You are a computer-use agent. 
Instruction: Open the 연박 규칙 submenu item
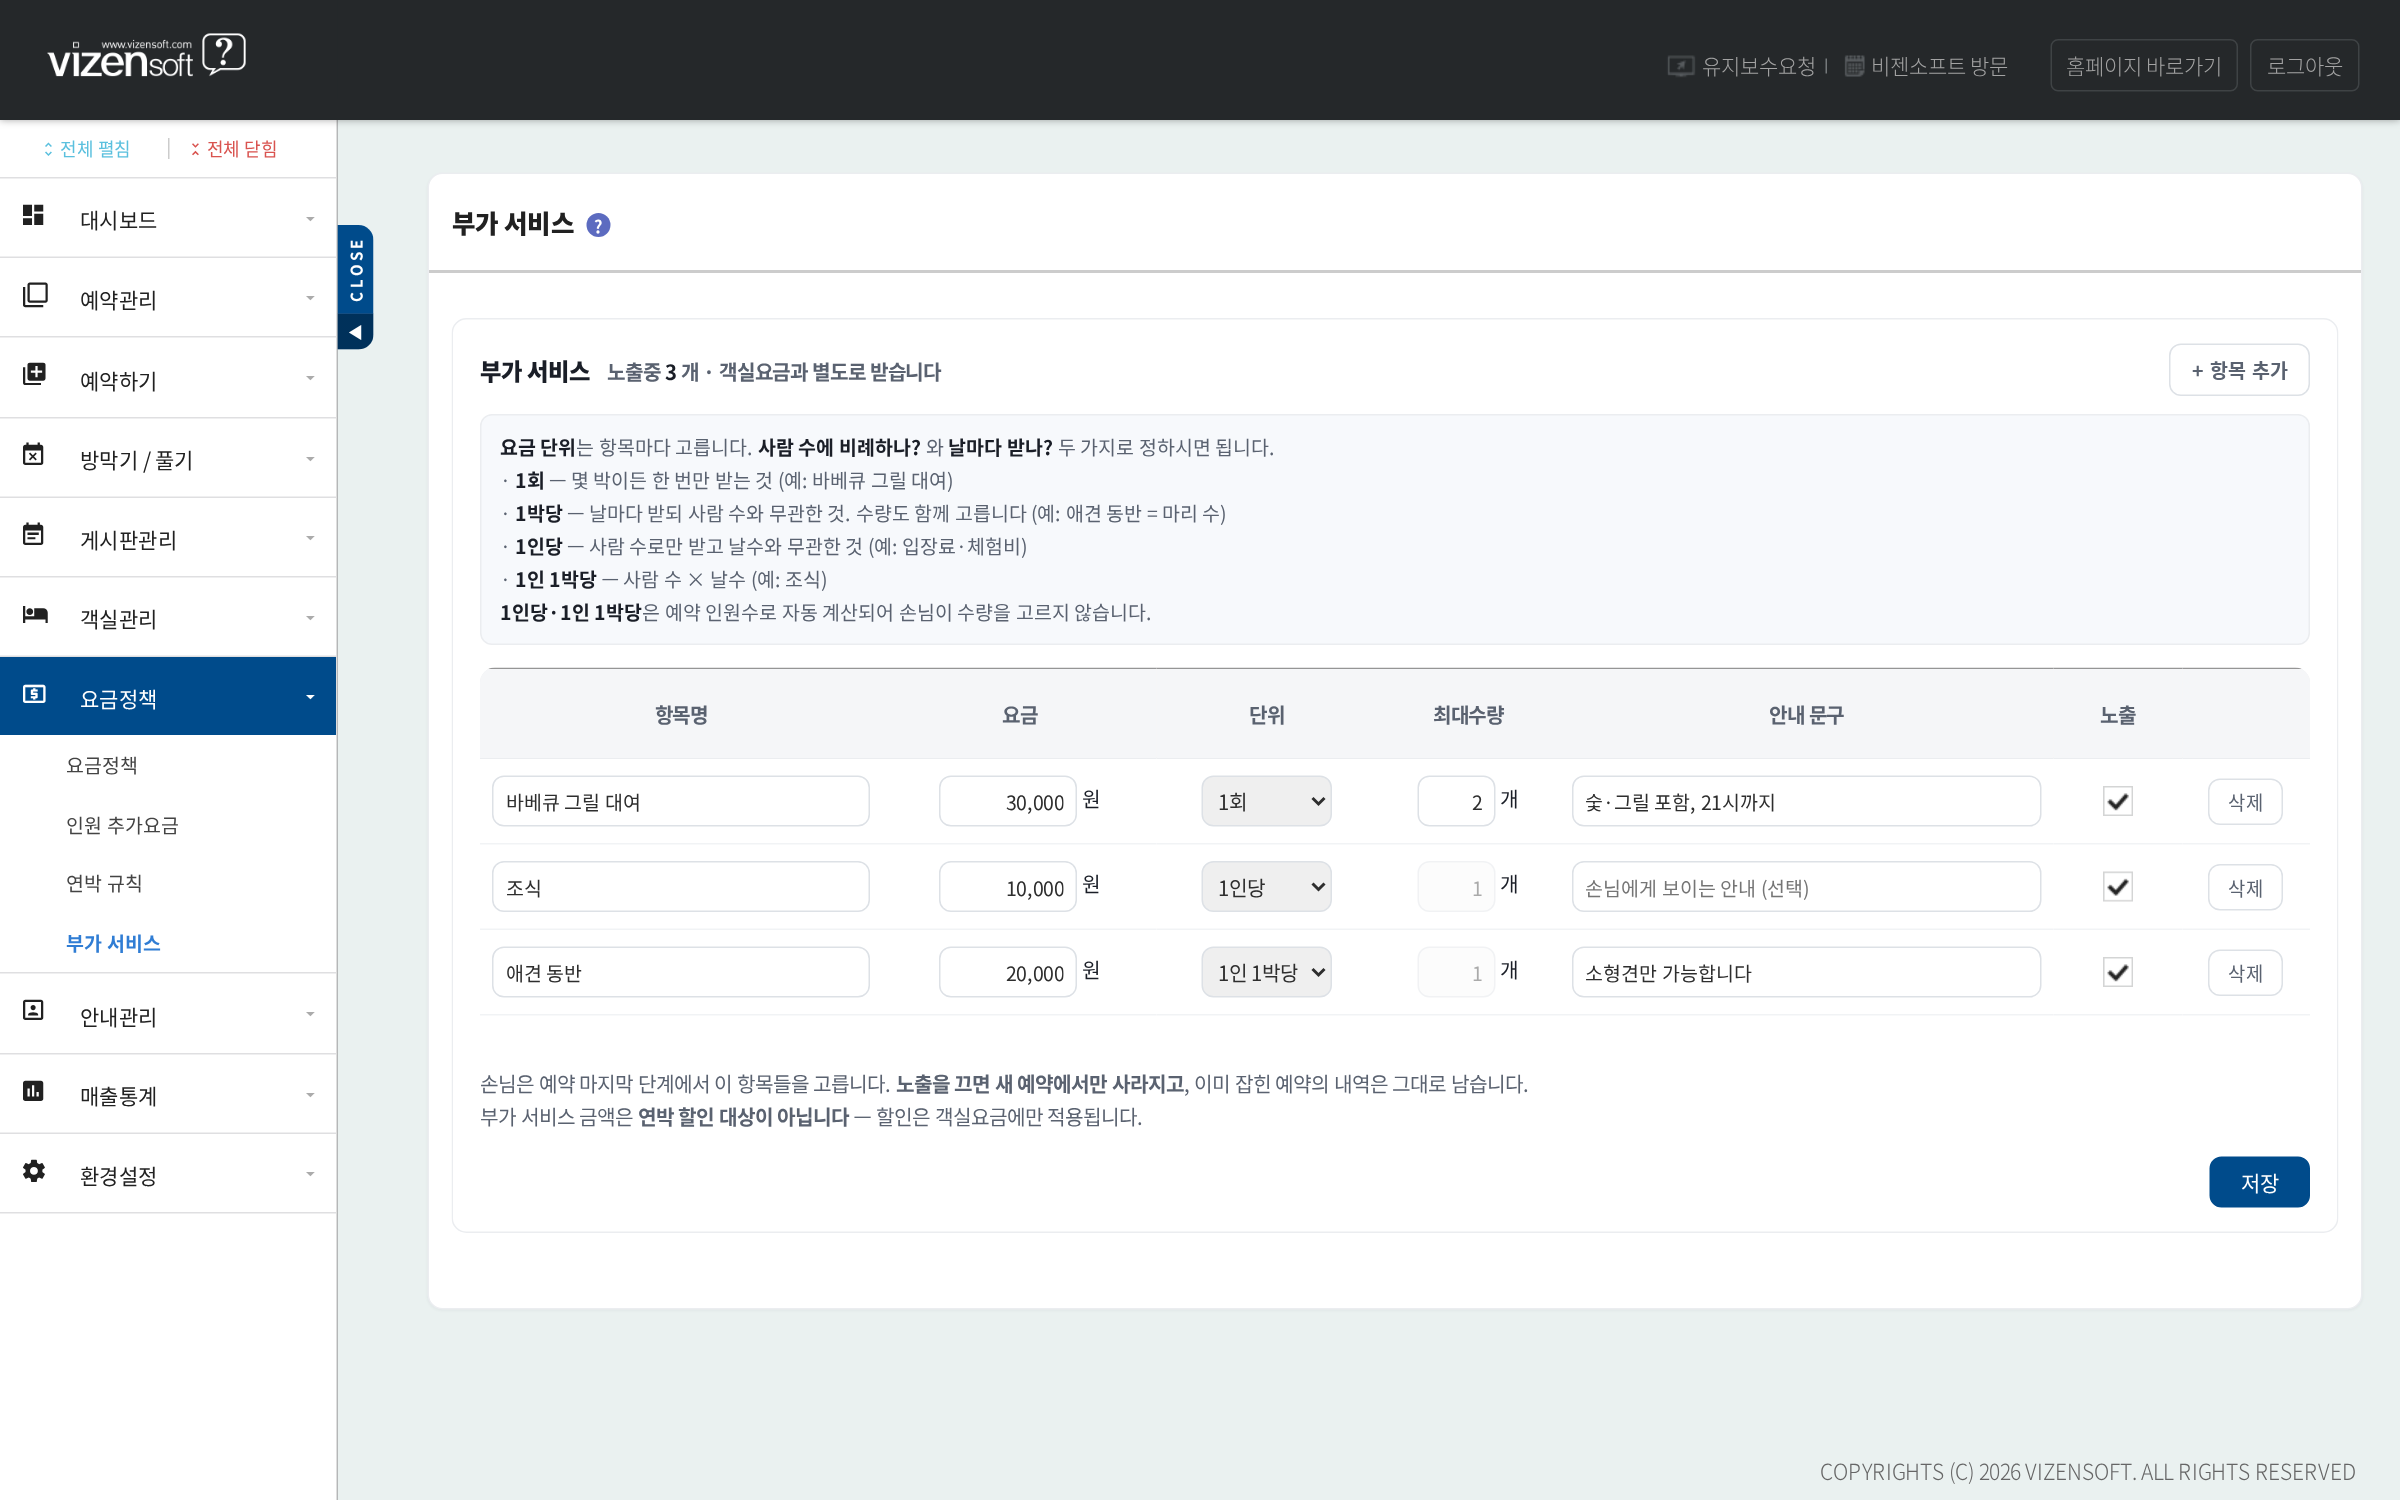point(104,883)
